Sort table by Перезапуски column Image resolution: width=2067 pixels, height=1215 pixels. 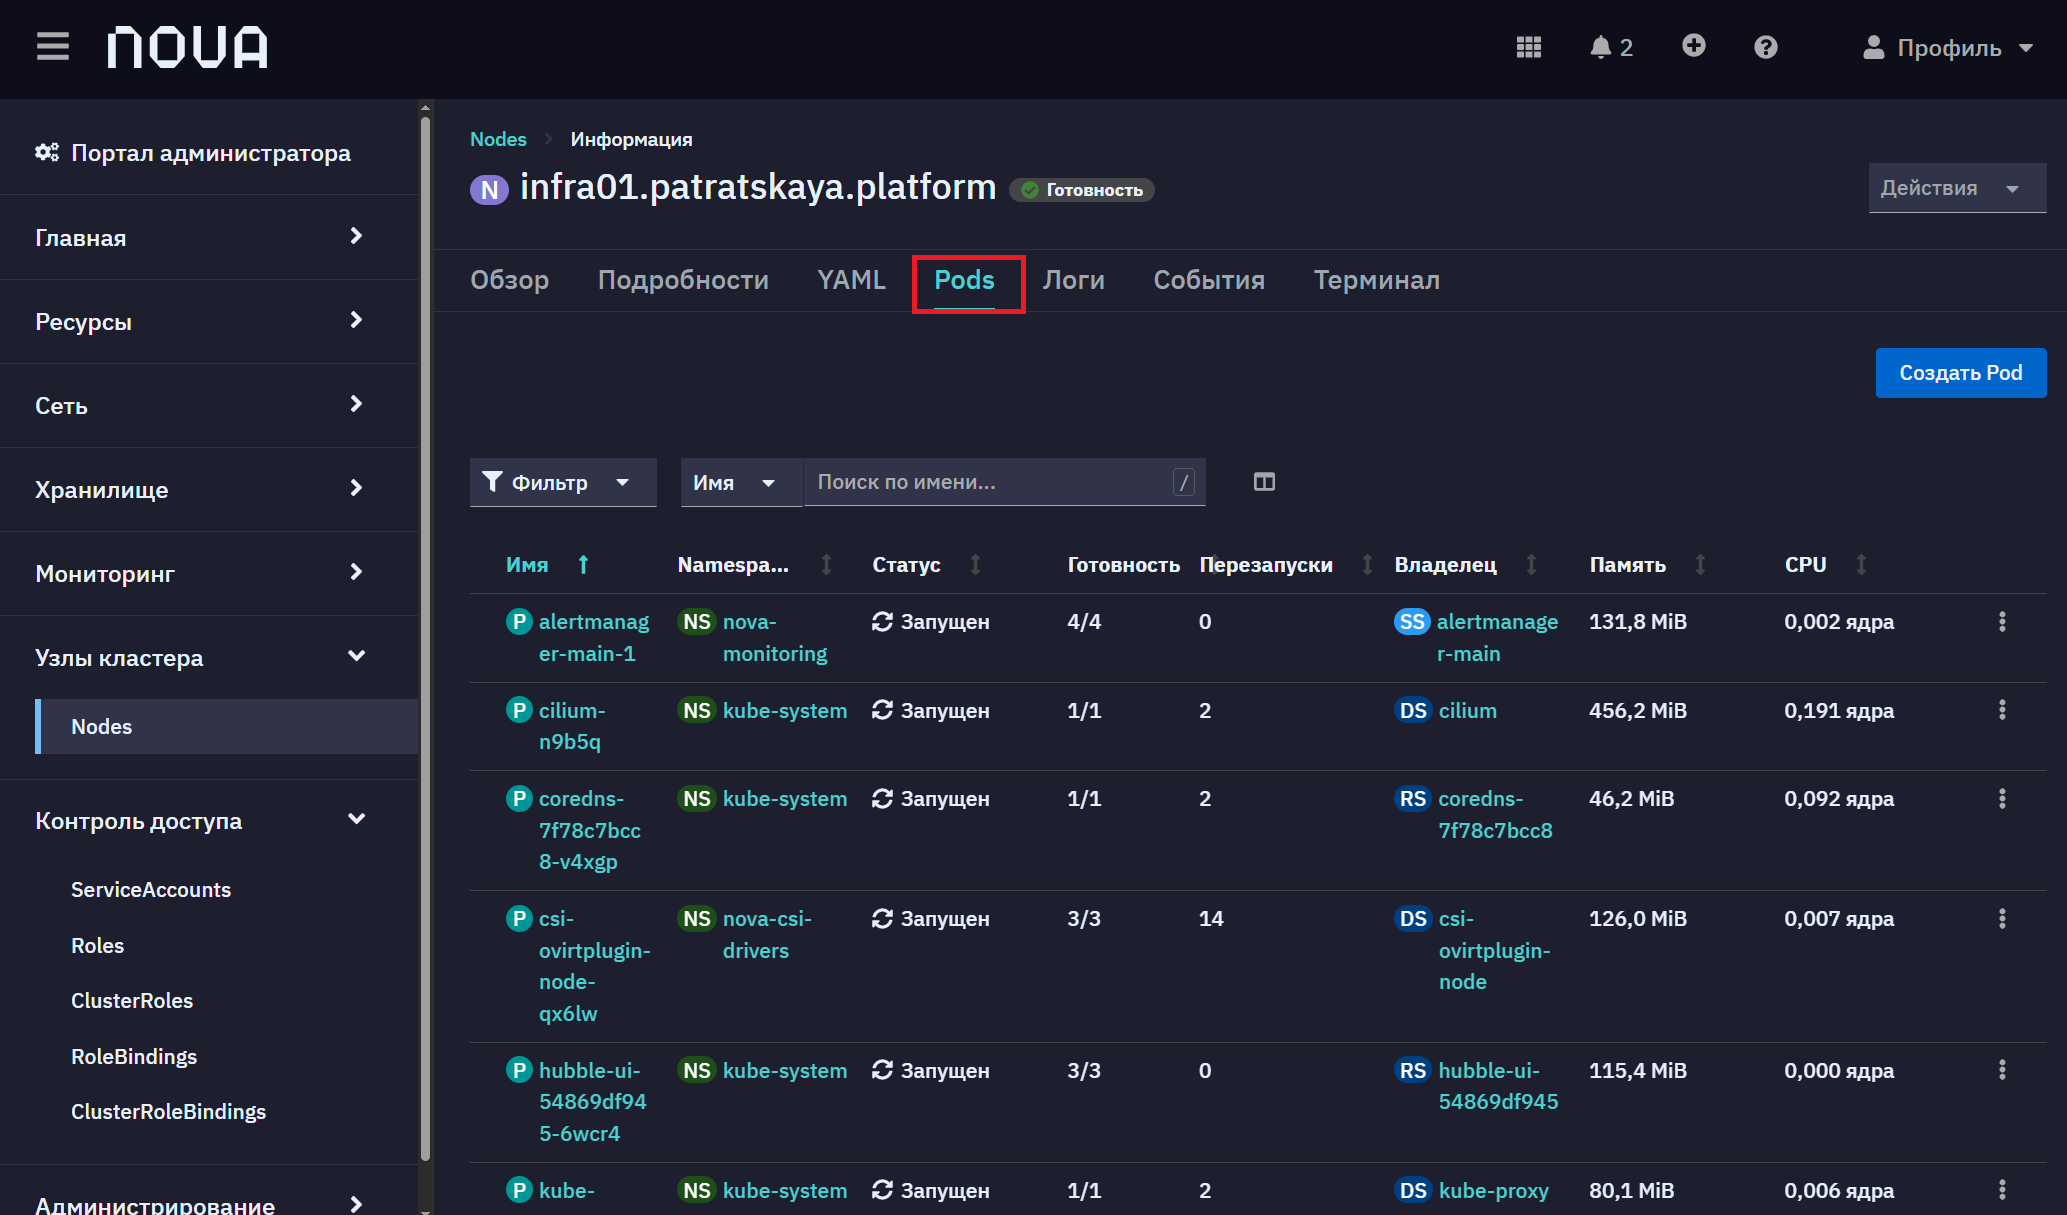[1286, 565]
